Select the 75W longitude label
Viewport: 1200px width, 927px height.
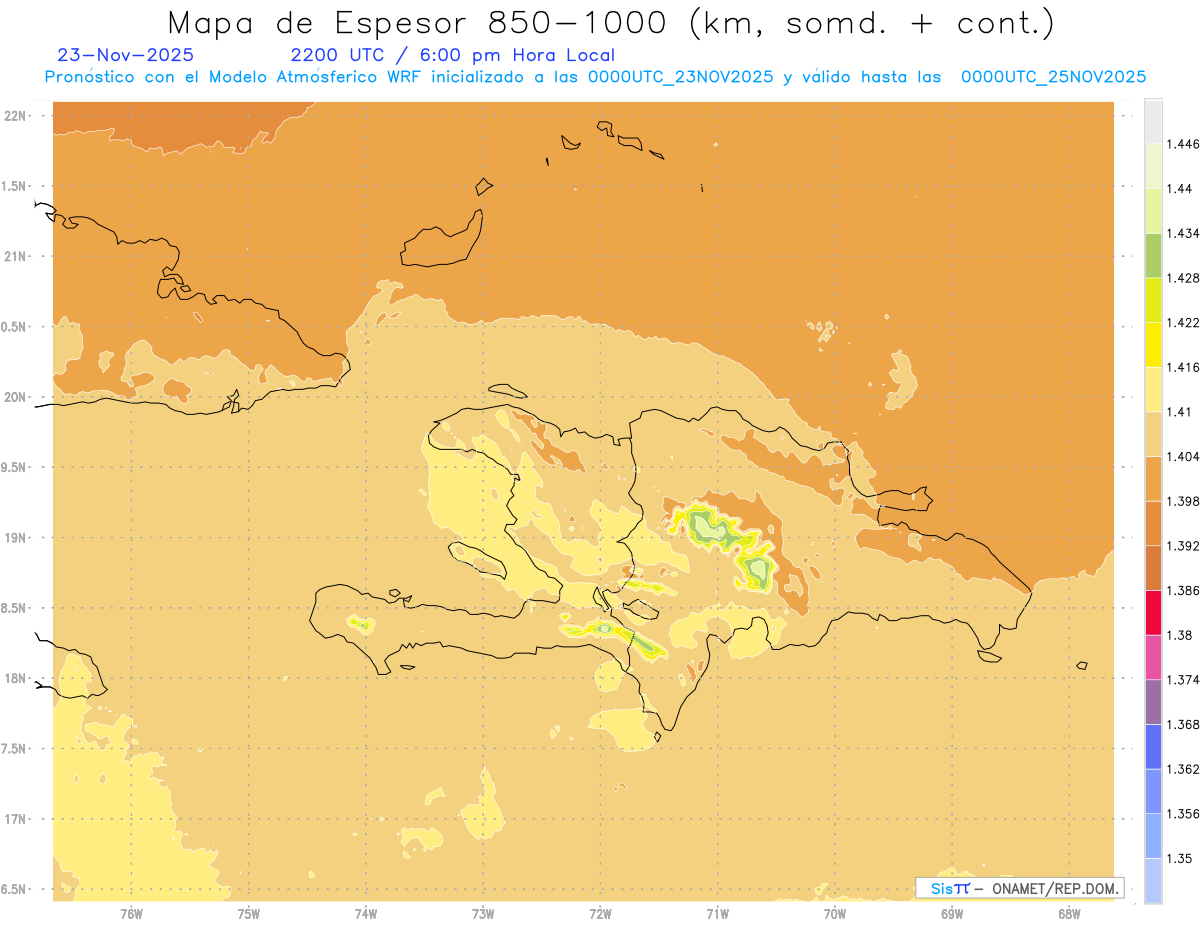[248, 914]
